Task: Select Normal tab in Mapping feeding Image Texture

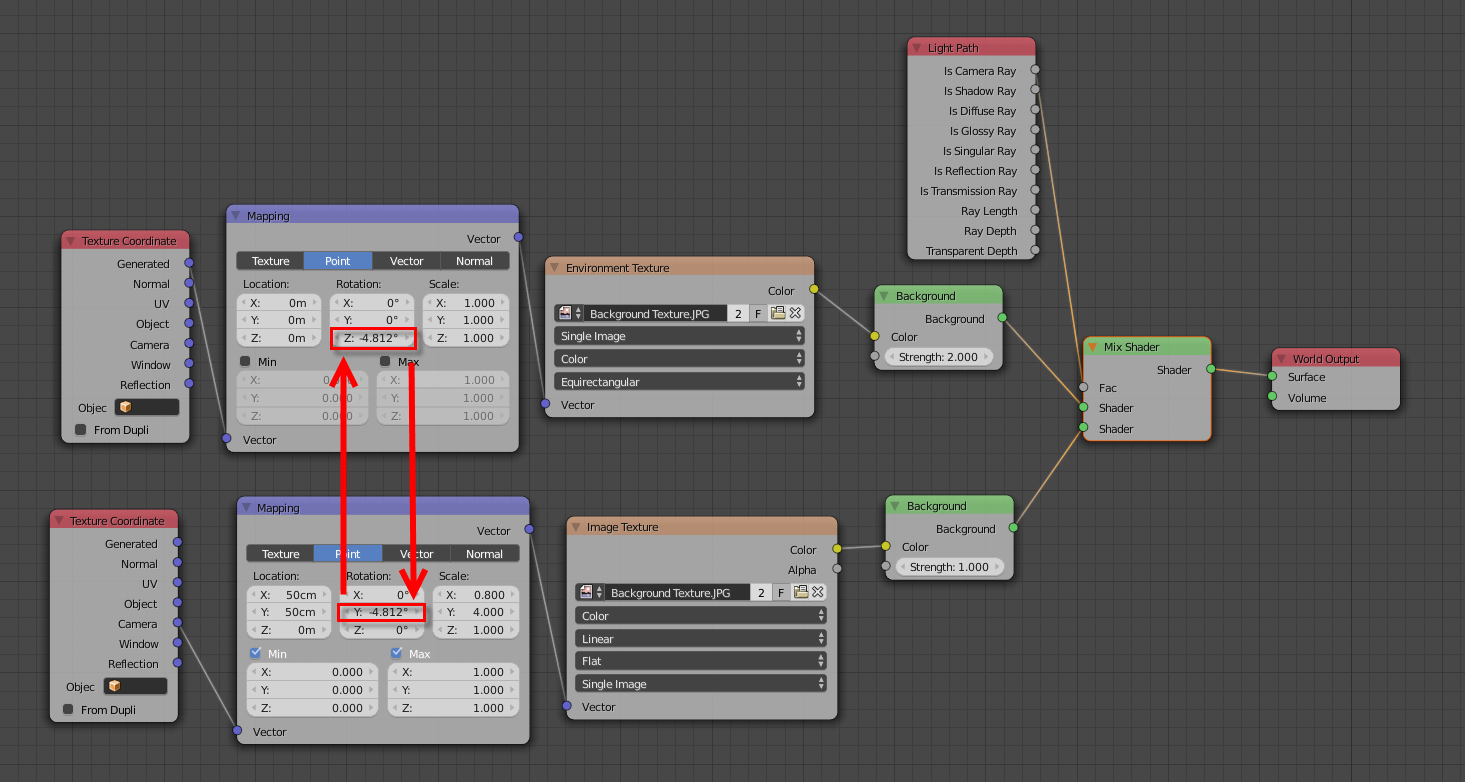Action: 484,554
